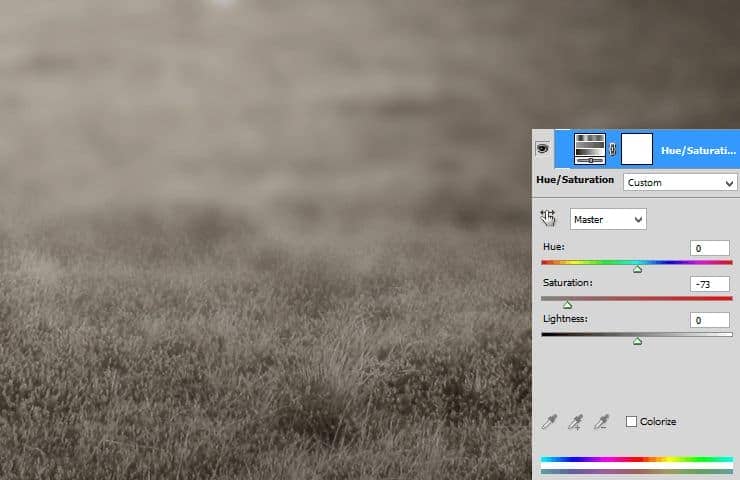The height and width of the screenshot is (480, 740).
Task: Click the Saturation label text
Action: [x=567, y=283]
